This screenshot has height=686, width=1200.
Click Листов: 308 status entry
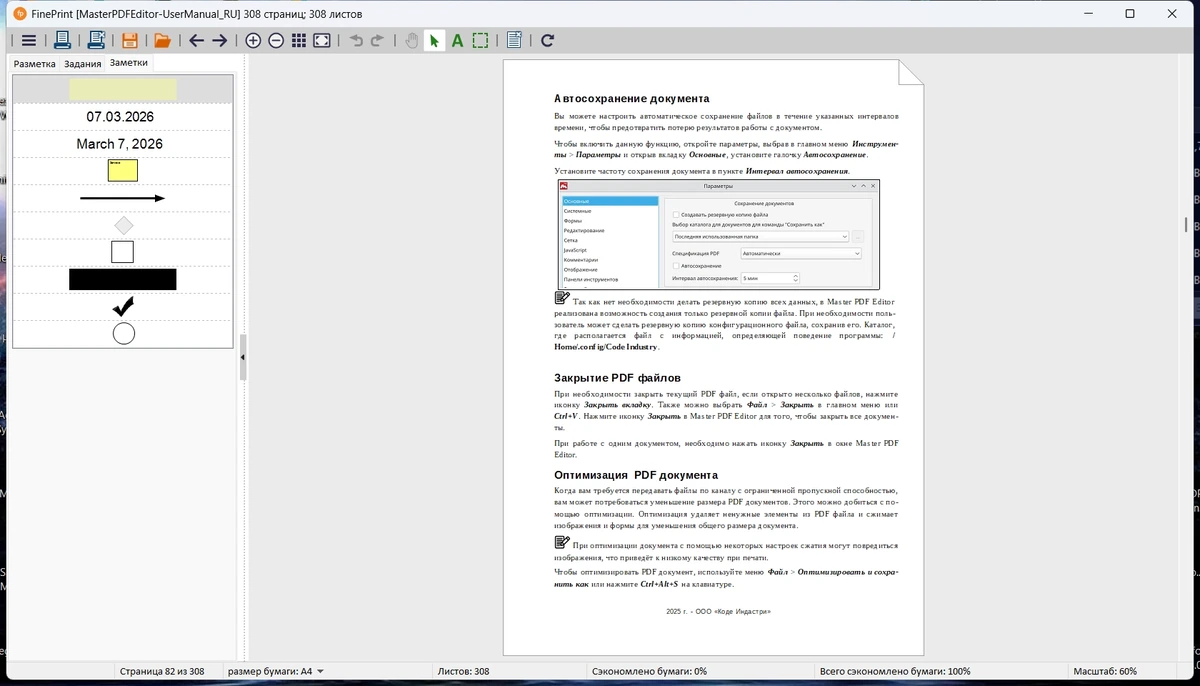coord(463,671)
